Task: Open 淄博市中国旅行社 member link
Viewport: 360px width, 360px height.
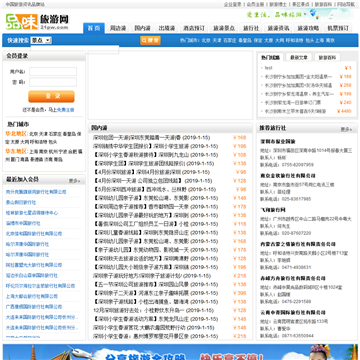Action: coord(23,223)
